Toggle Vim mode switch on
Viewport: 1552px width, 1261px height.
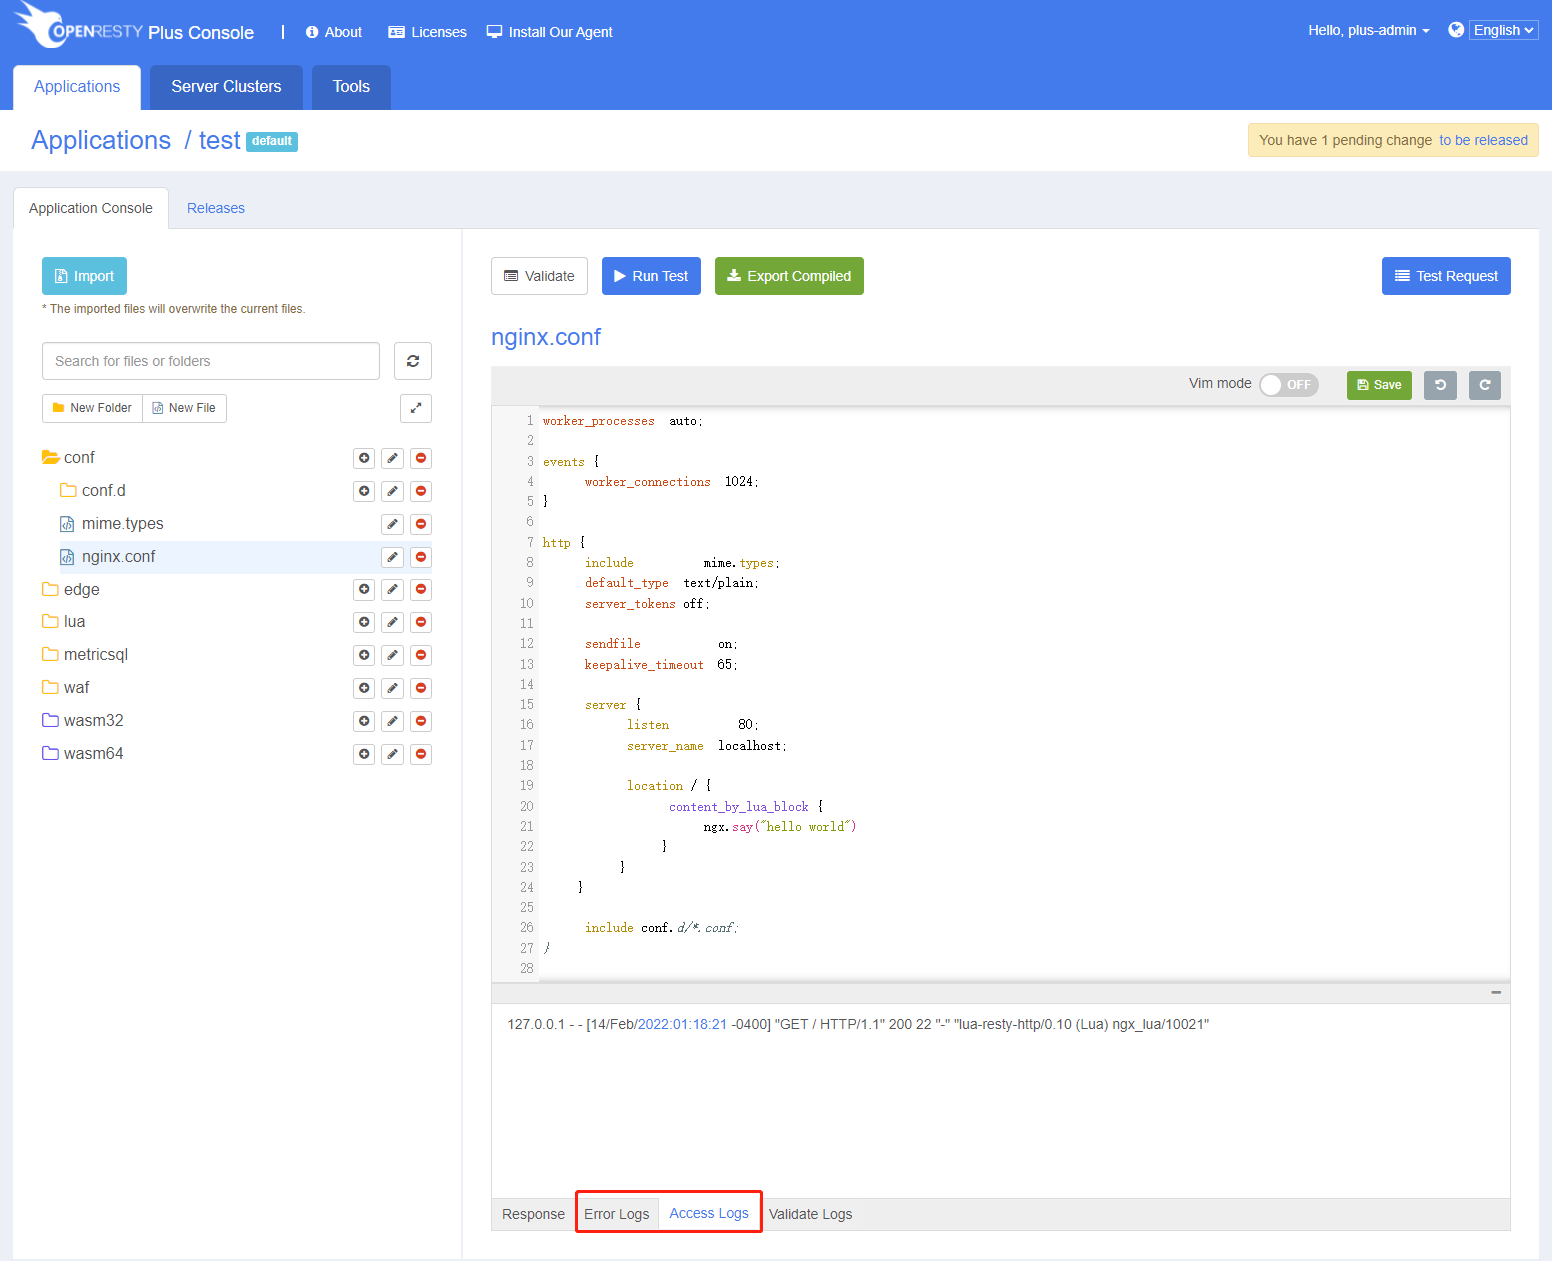point(1289,385)
